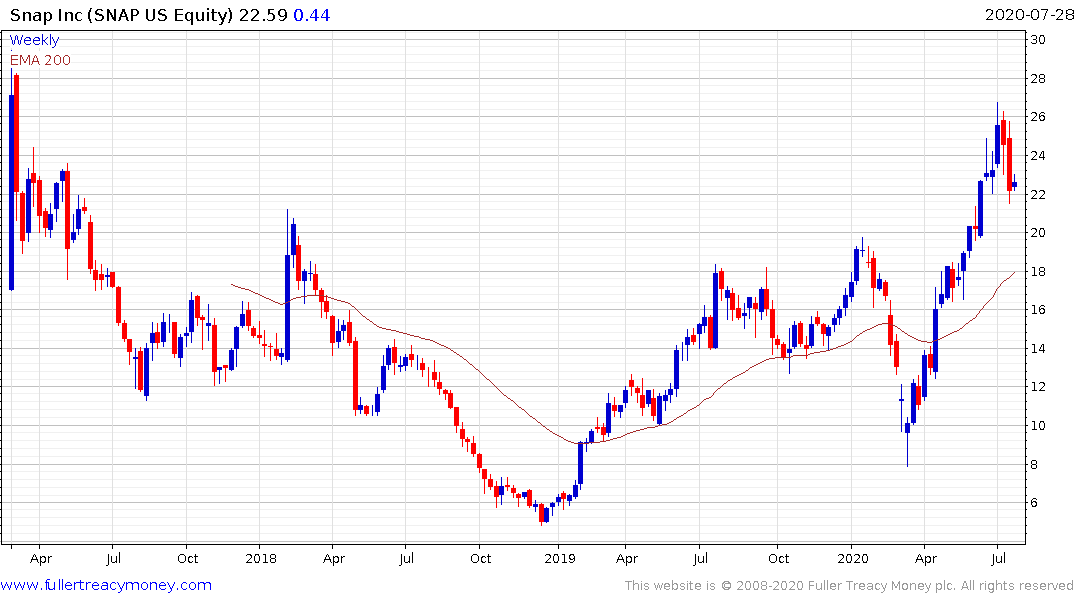The image size is (1075, 600).
Task: Click the 22 price axis label
Action: tap(1038, 195)
